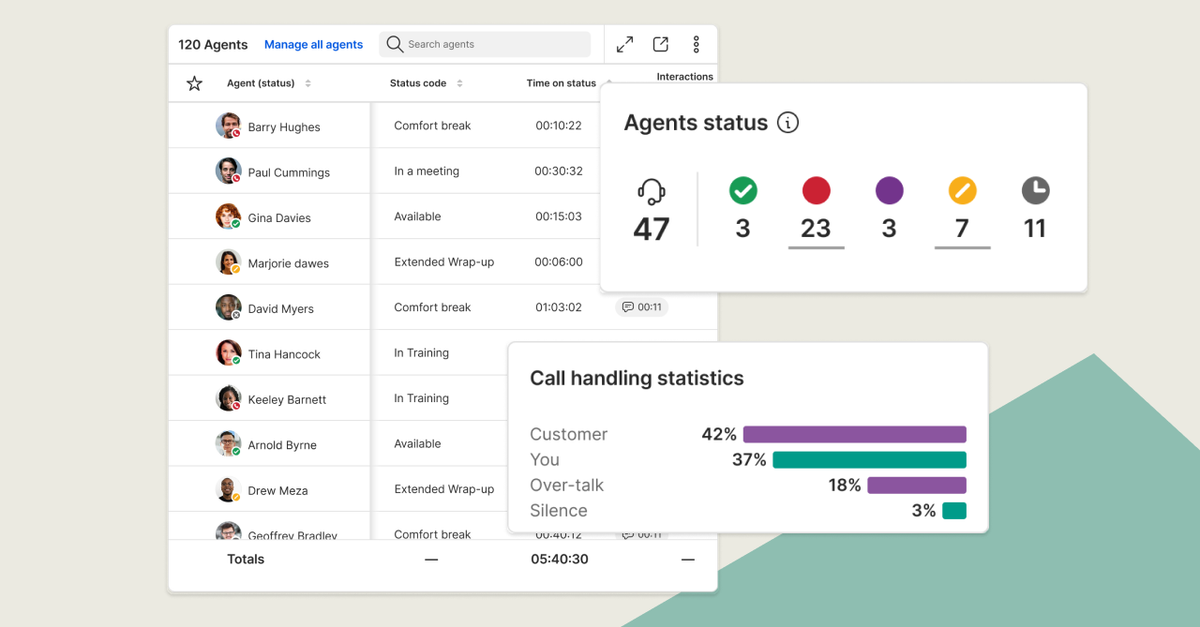The height and width of the screenshot is (627, 1200).
Task: Filter by the orange pencil wrap-up status
Action: 962,190
